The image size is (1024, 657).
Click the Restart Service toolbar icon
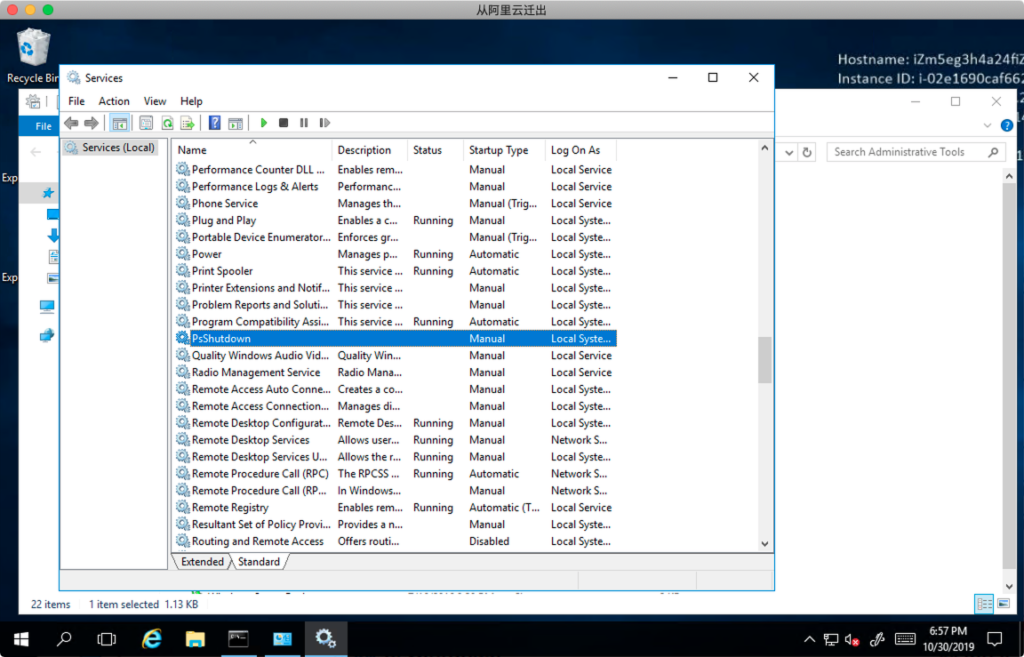(324, 123)
